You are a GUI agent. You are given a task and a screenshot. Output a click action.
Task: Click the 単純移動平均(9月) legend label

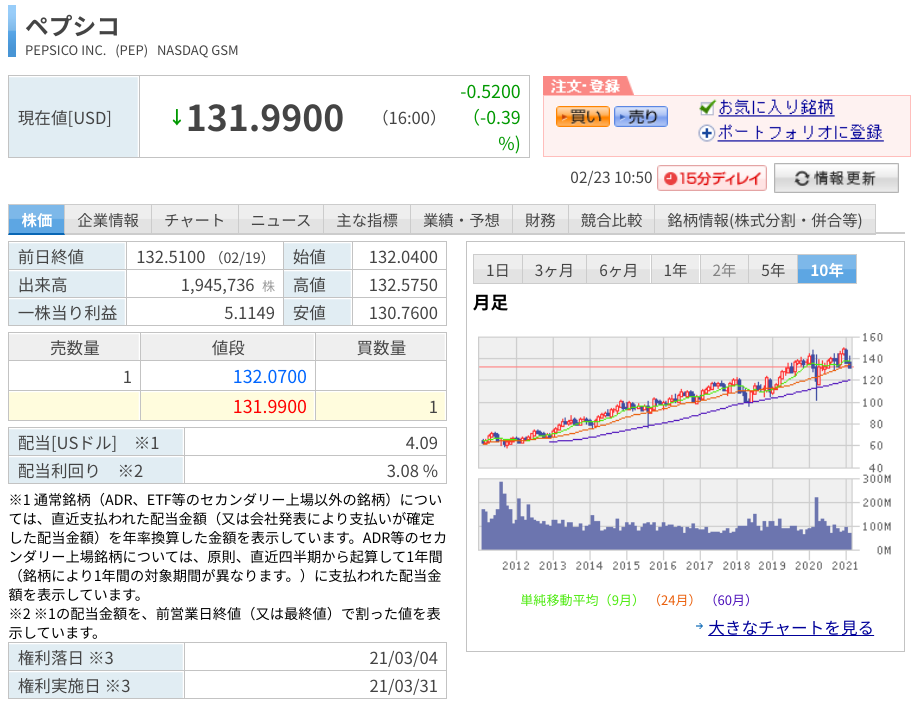[x=579, y=600]
